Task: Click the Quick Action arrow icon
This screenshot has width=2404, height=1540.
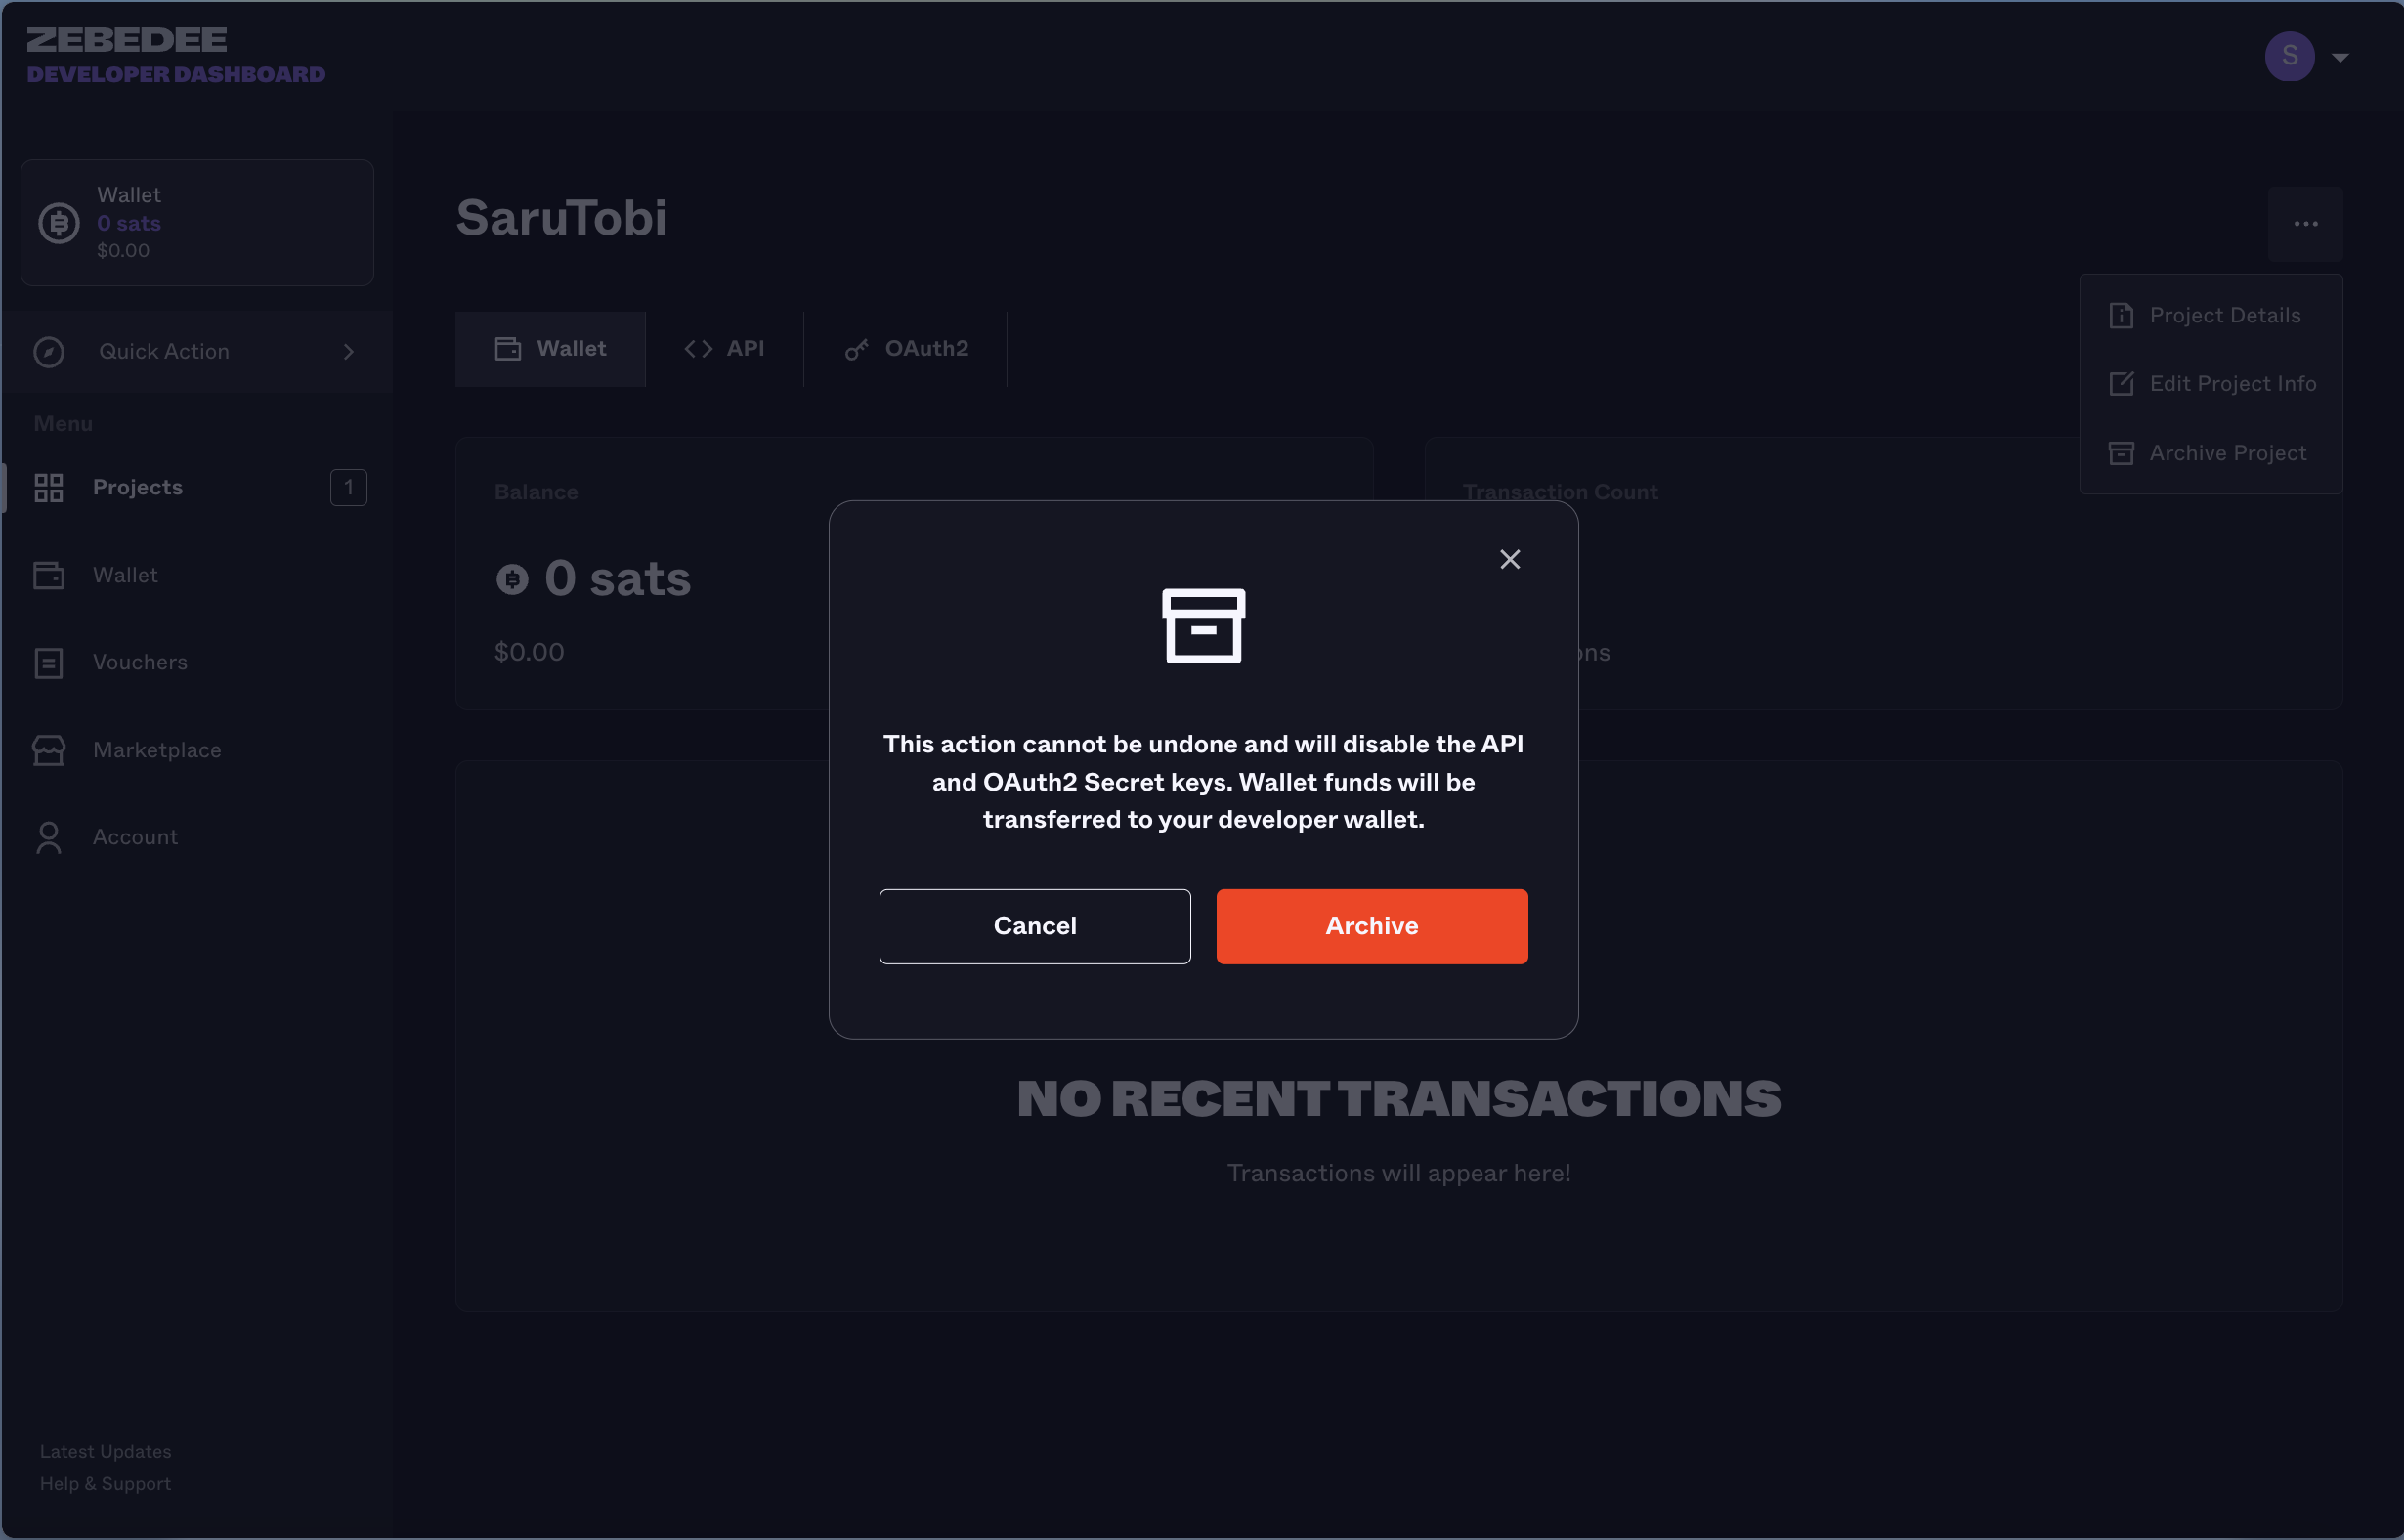Action: tap(349, 351)
